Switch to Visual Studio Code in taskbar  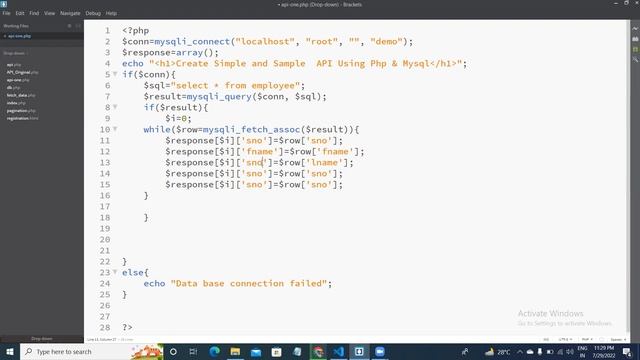[338, 351]
